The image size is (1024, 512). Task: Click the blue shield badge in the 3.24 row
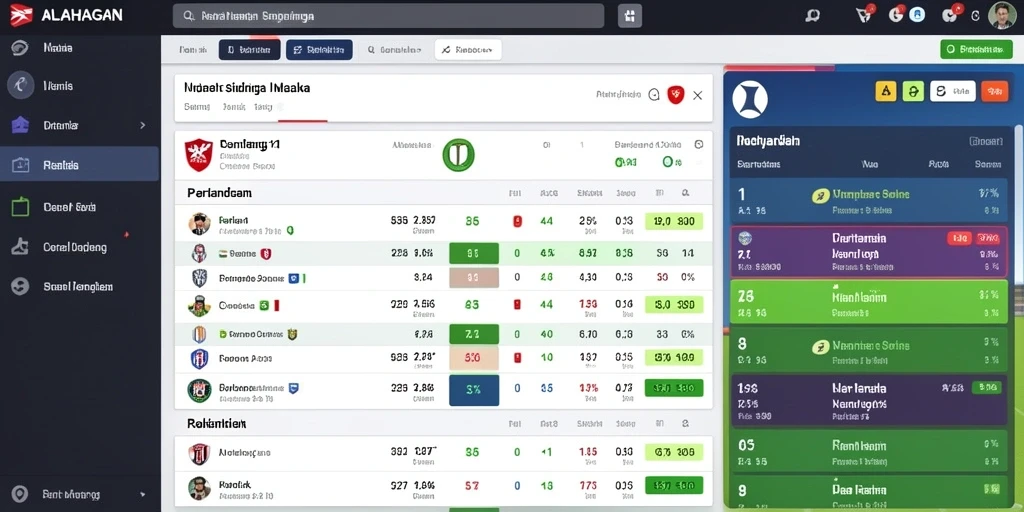coord(294,278)
